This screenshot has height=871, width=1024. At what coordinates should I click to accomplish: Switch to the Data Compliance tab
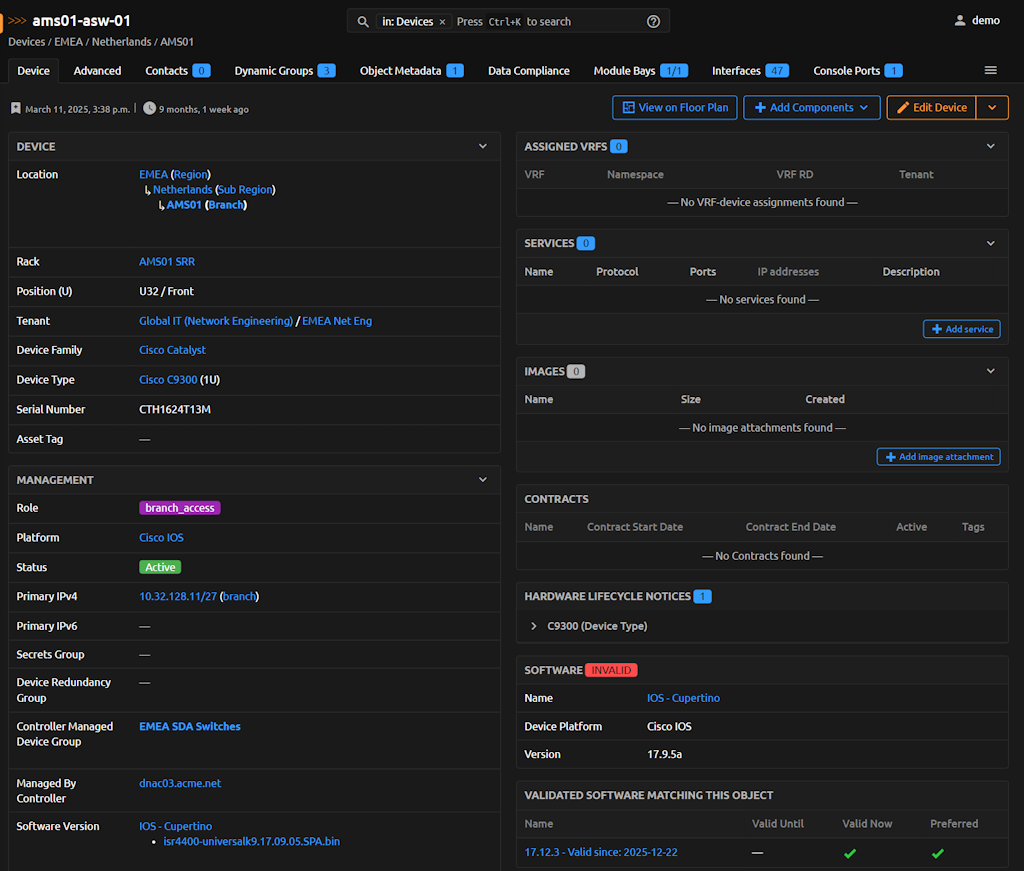click(528, 70)
